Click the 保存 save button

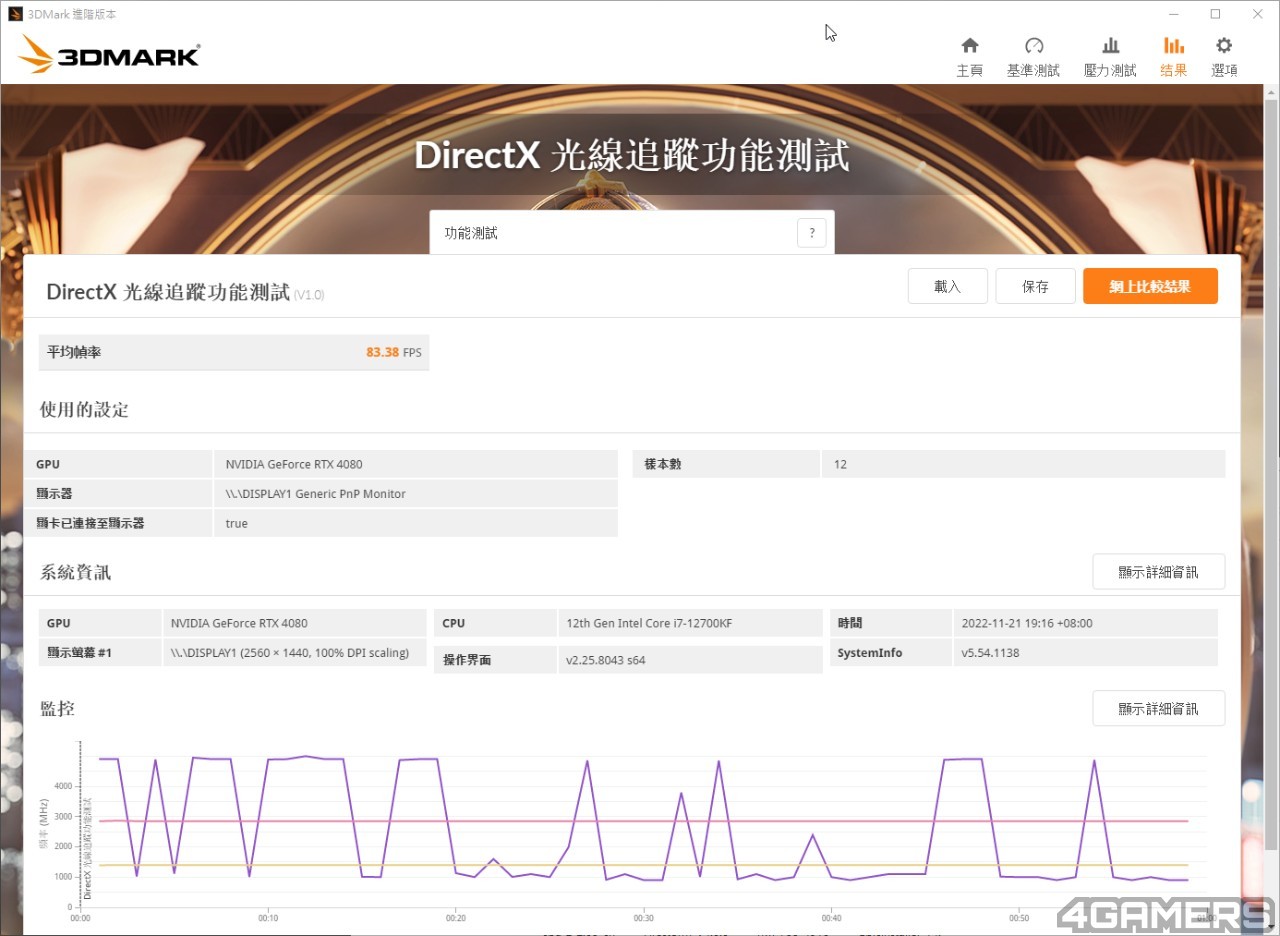pyautogui.click(x=1035, y=286)
